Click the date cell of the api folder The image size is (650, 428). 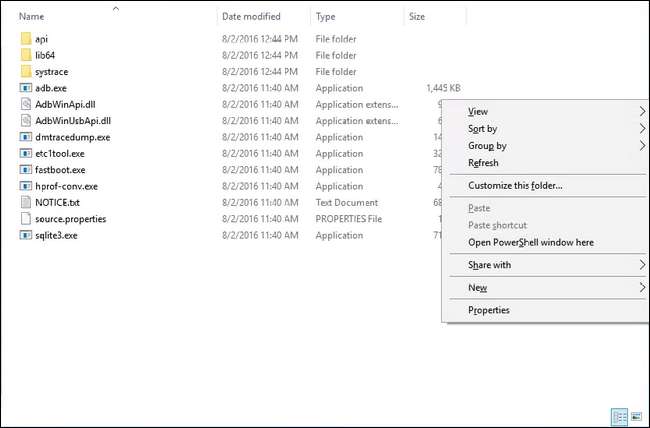coord(260,39)
